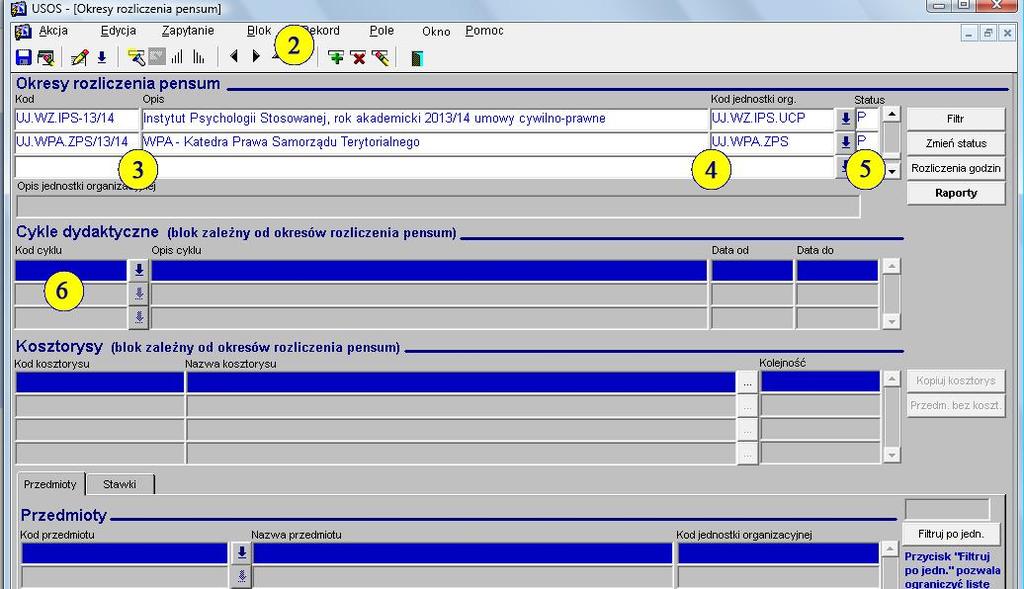Select the Kod field UJ.WPA.ZPS/13/14
The width and height of the screenshot is (1024, 589).
click(77, 142)
